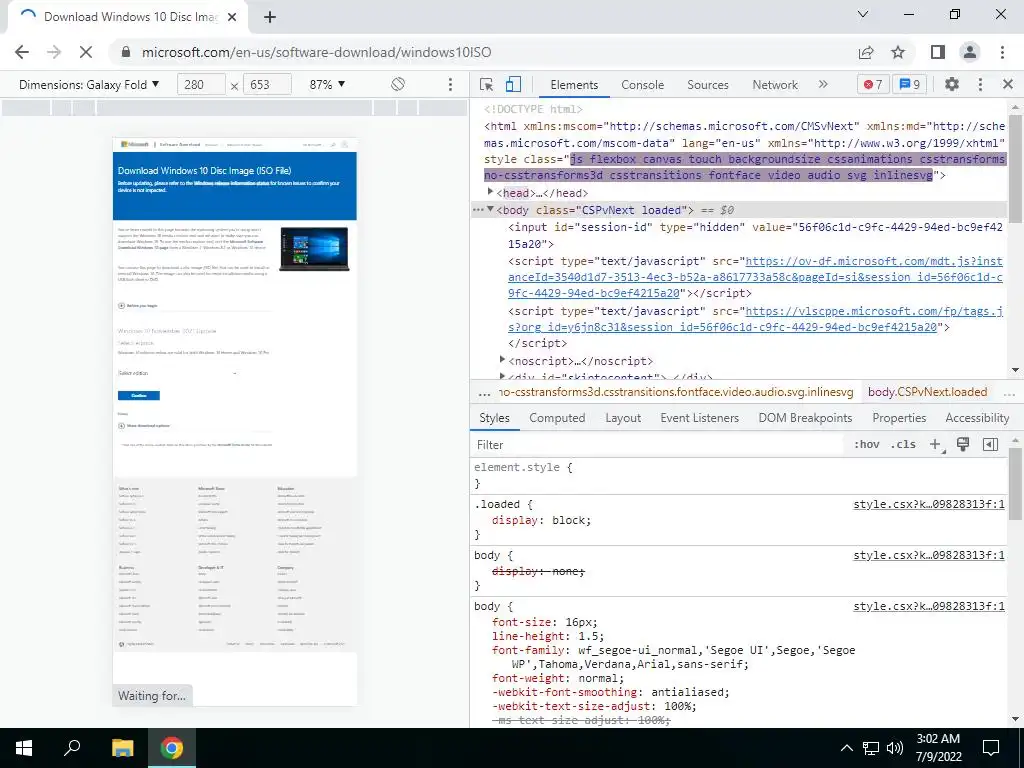Bookmark this page with the star icon

(x=898, y=52)
